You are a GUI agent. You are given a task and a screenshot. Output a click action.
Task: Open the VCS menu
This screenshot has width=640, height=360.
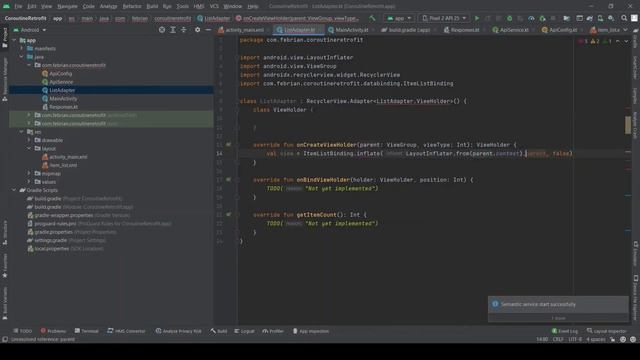214,7
